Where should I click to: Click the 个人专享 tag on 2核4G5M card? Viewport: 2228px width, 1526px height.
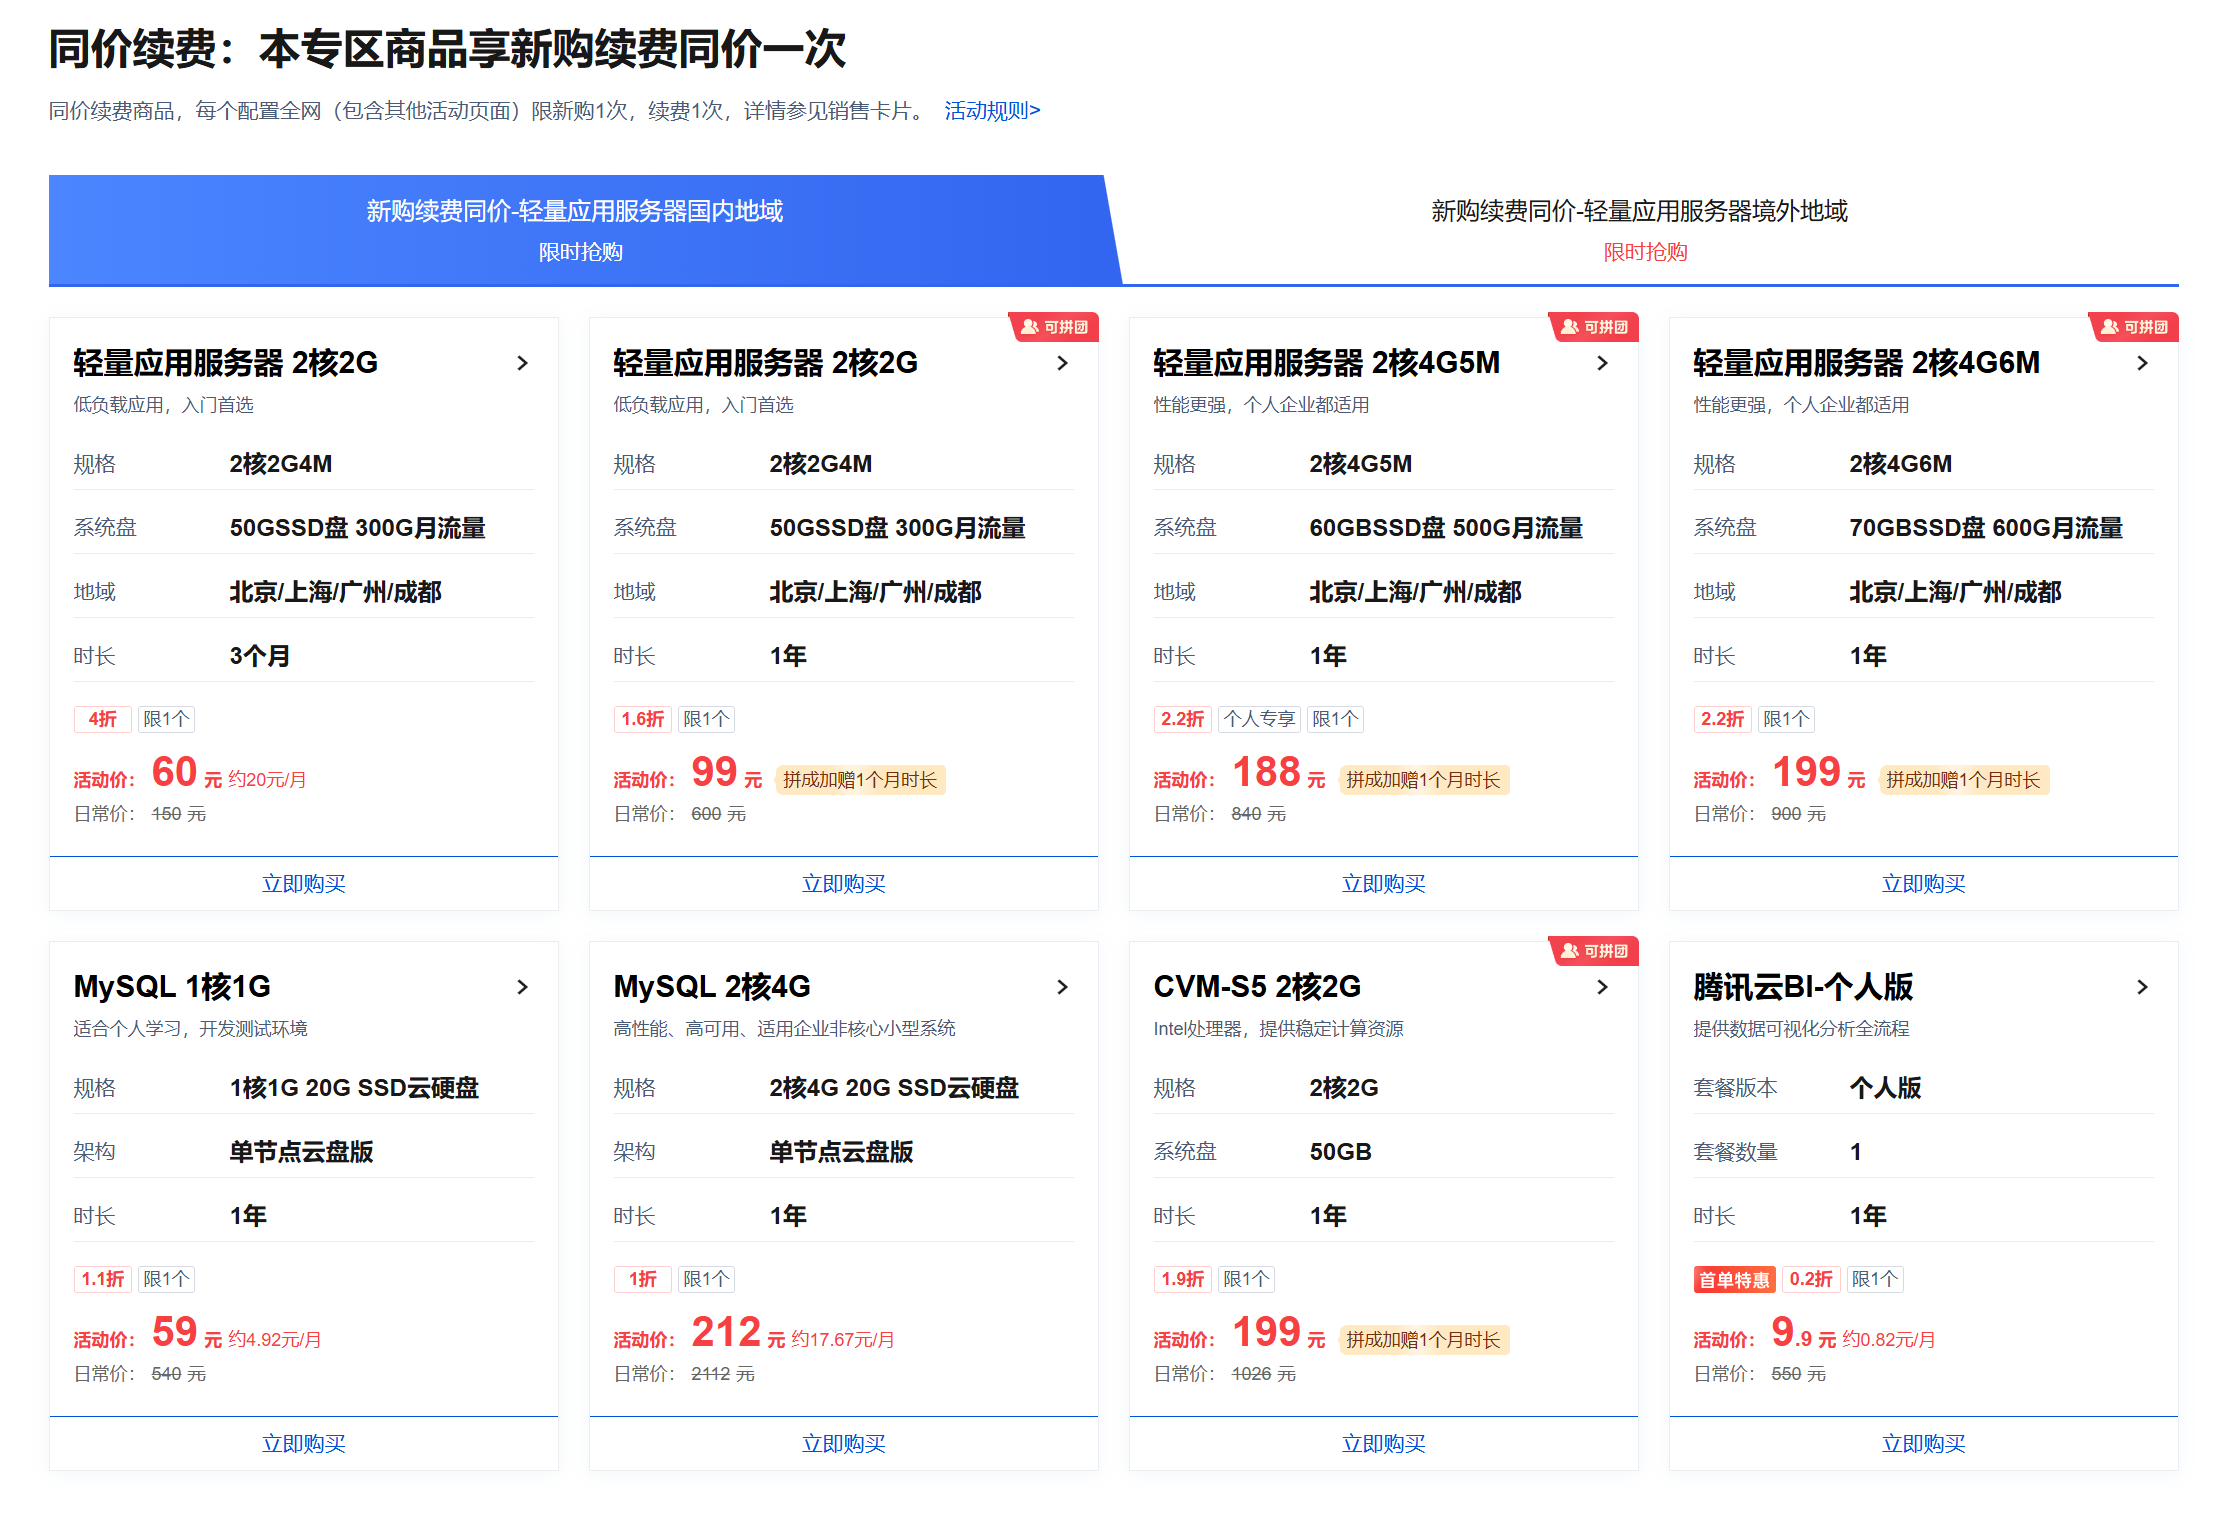pos(1259,719)
